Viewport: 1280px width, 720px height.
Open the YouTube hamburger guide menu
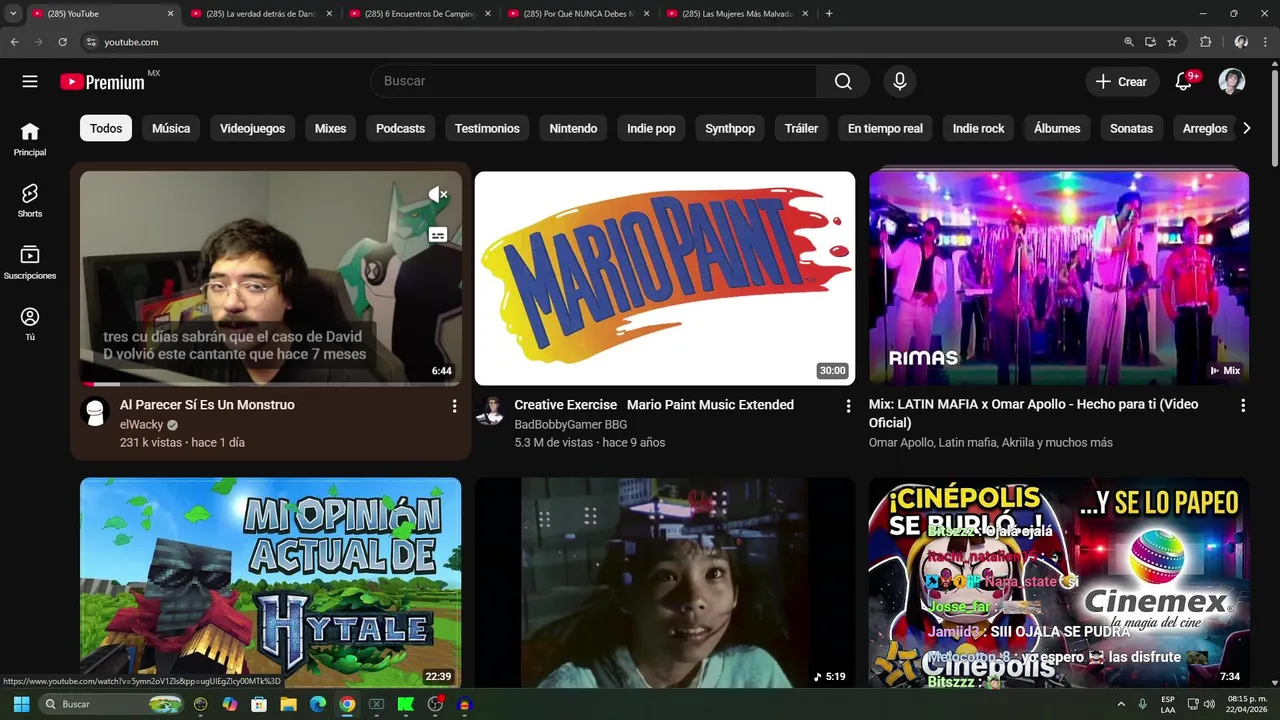[x=30, y=82]
